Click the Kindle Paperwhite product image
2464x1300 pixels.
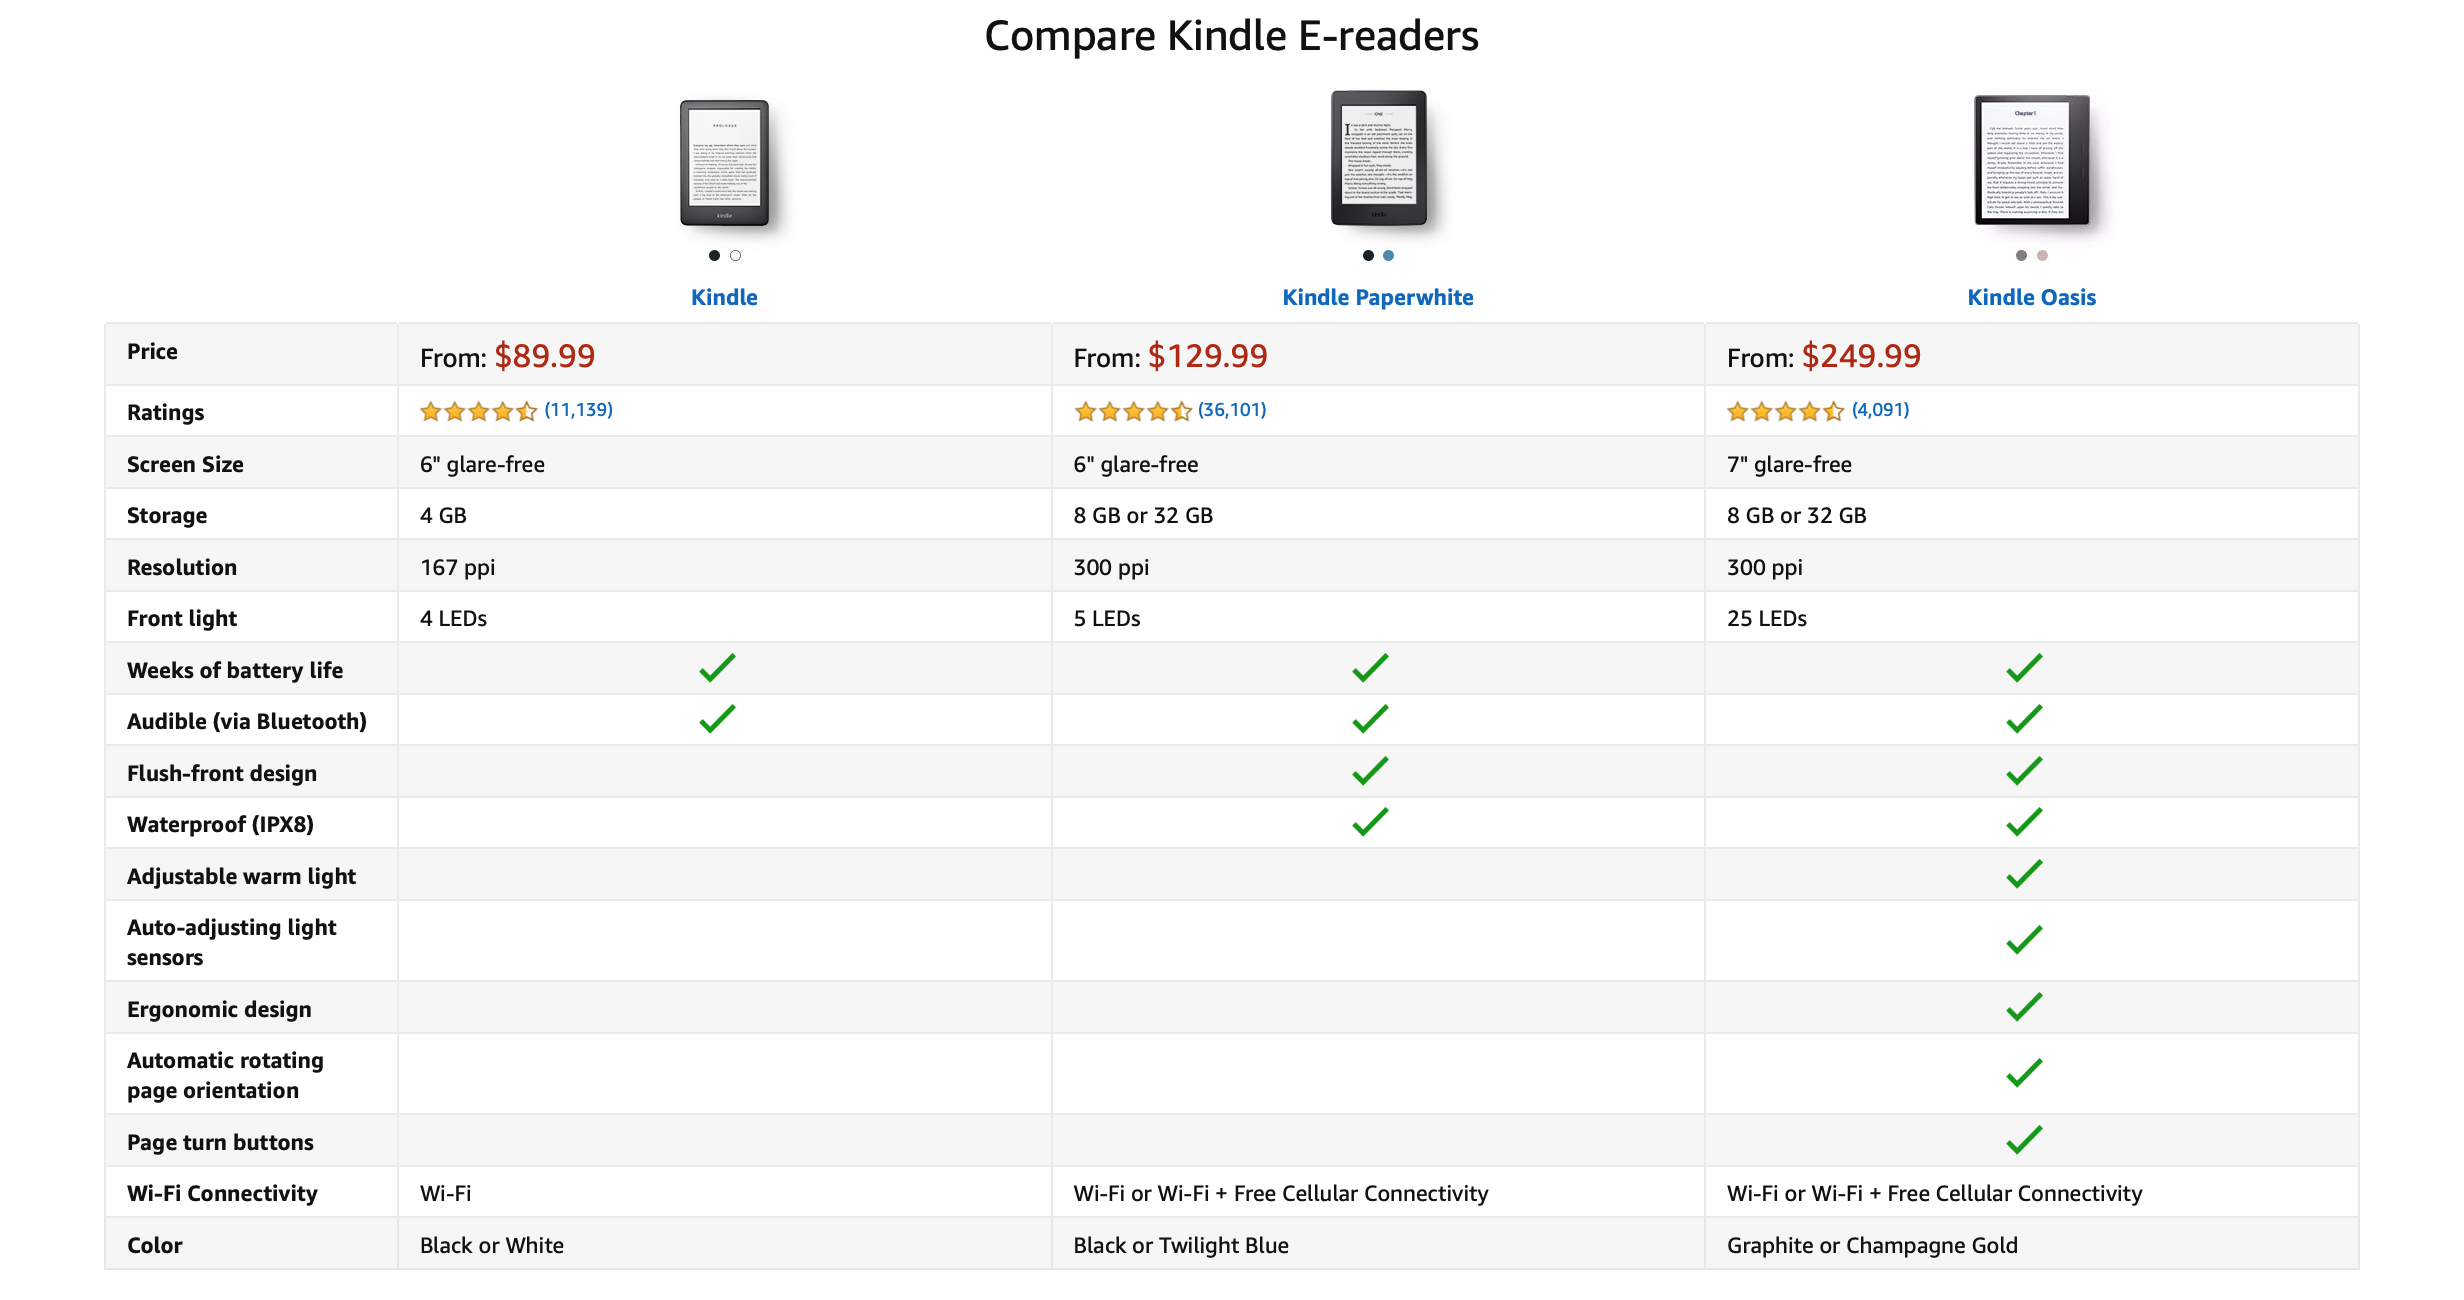1378,158
